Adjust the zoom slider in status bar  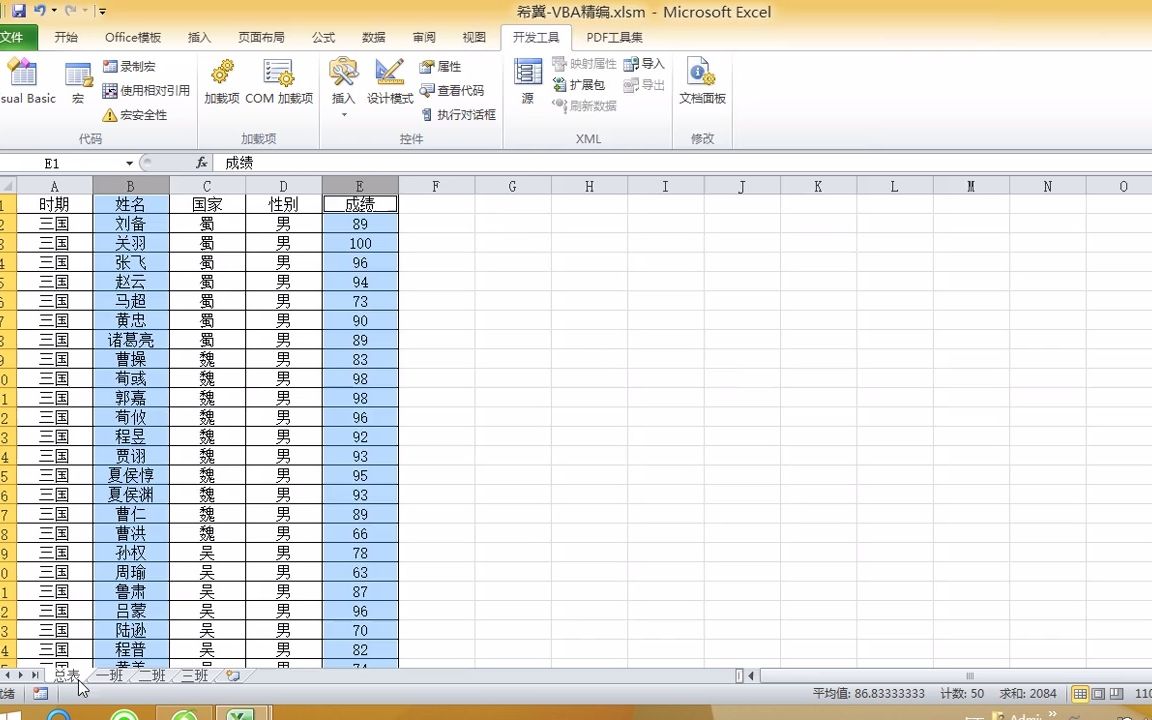pos(1148,693)
